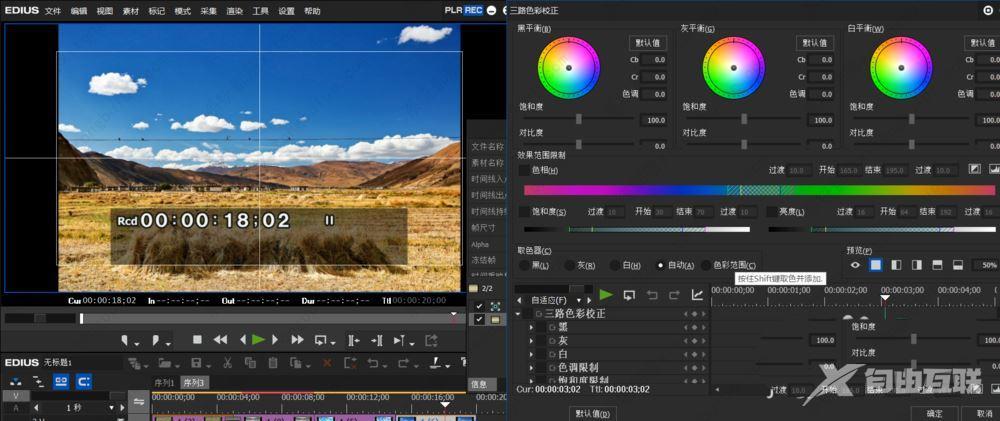Click 默认值 button under 黑平衡
Image resolution: width=1000 pixels, height=421 pixels.
tap(648, 43)
